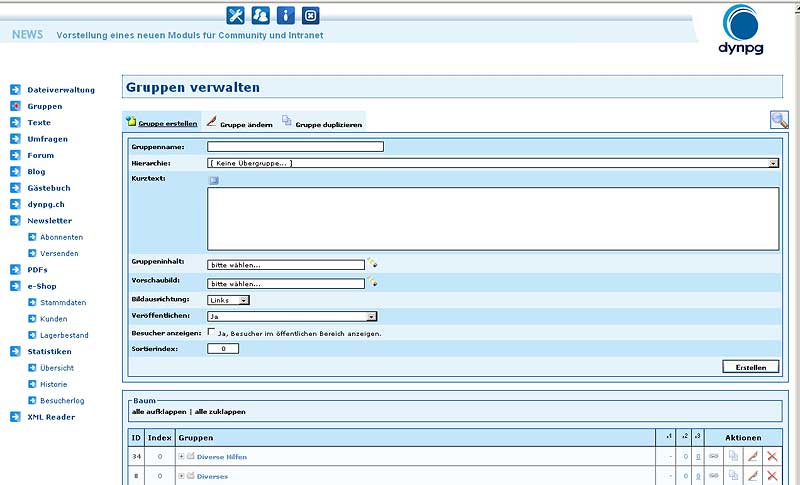Open the Veröffentlichen dropdown

point(292,316)
